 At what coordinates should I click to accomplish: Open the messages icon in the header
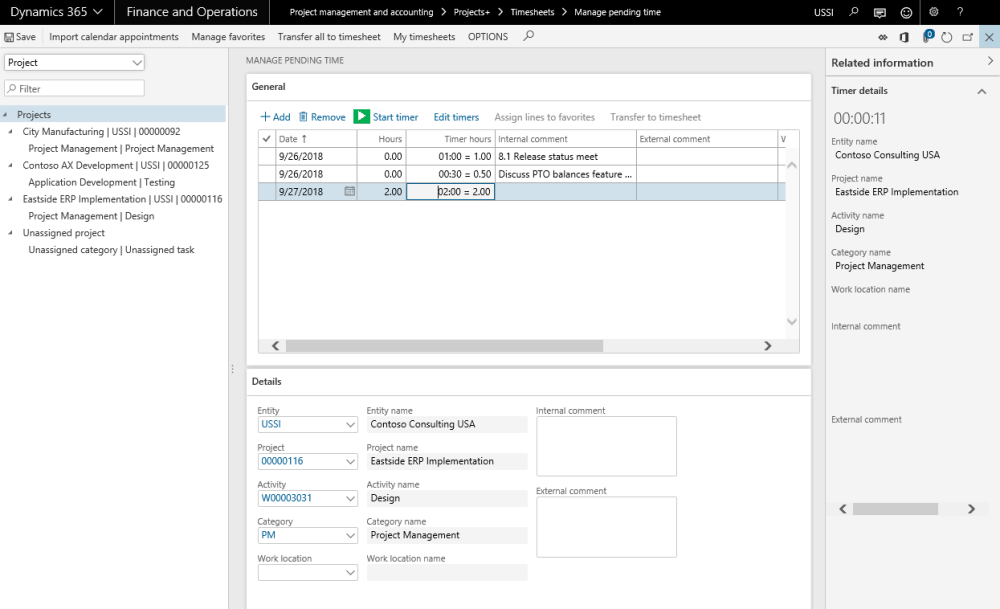pyautogui.click(x=879, y=12)
